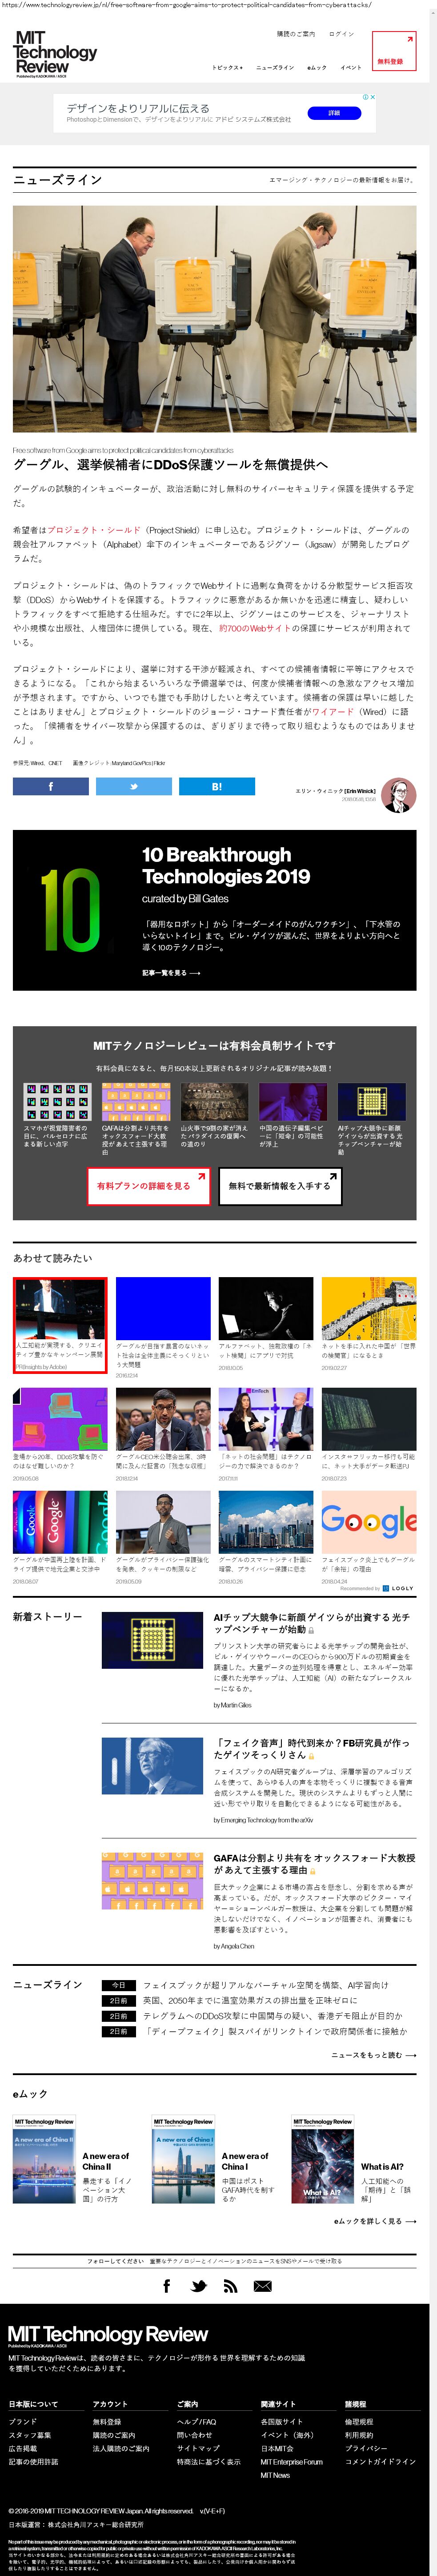
Task: Open the サイトマップ footer link
Action: pyautogui.click(x=198, y=2448)
